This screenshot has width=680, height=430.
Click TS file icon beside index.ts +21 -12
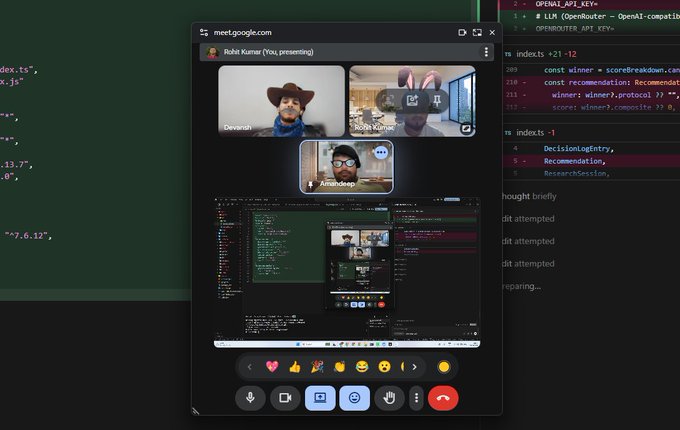[508, 54]
